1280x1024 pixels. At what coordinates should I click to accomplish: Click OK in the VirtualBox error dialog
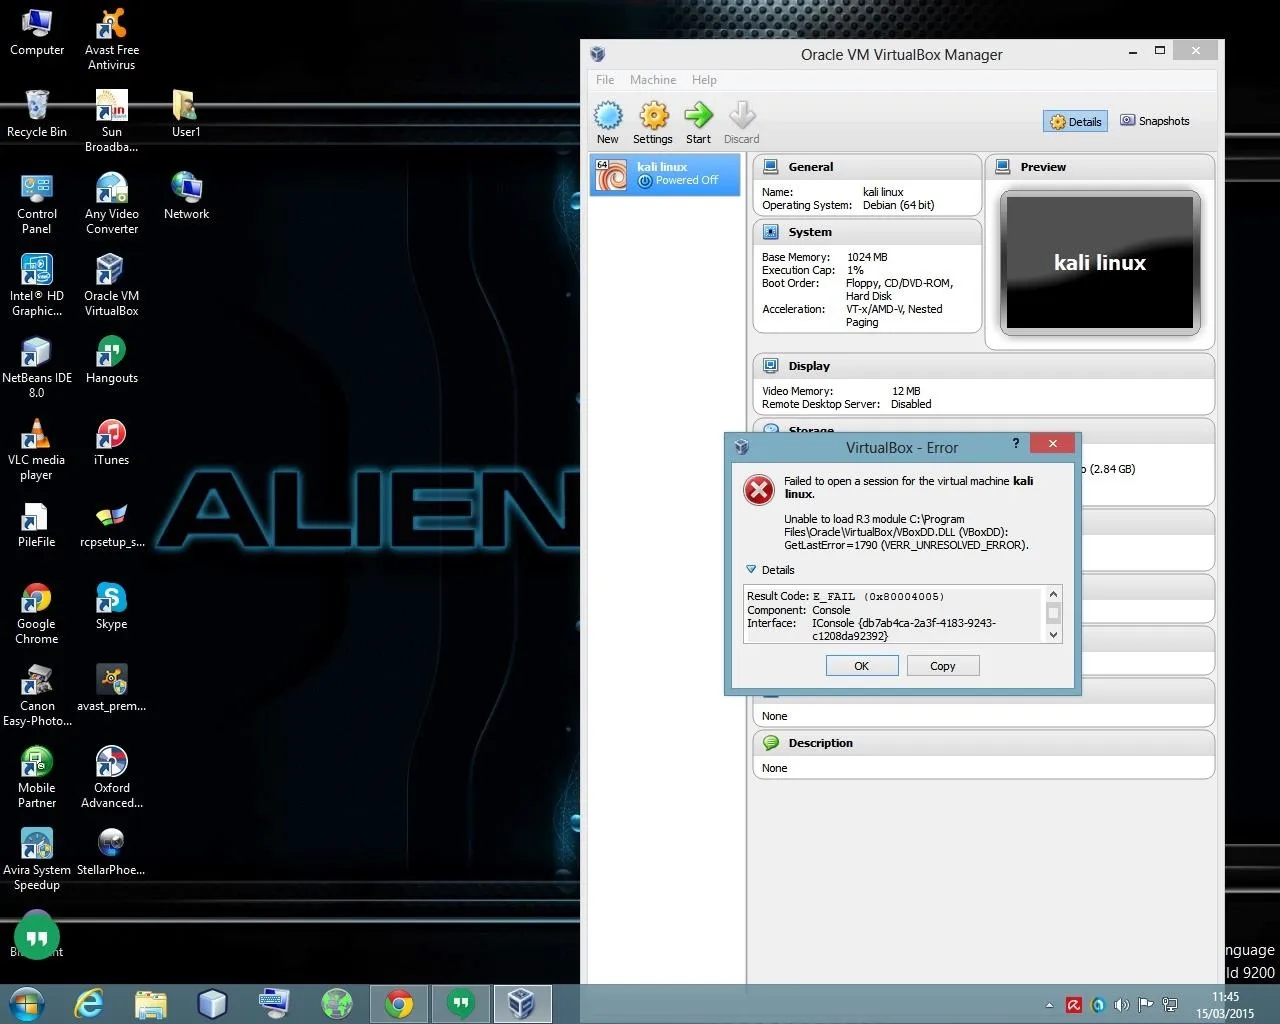tap(862, 666)
